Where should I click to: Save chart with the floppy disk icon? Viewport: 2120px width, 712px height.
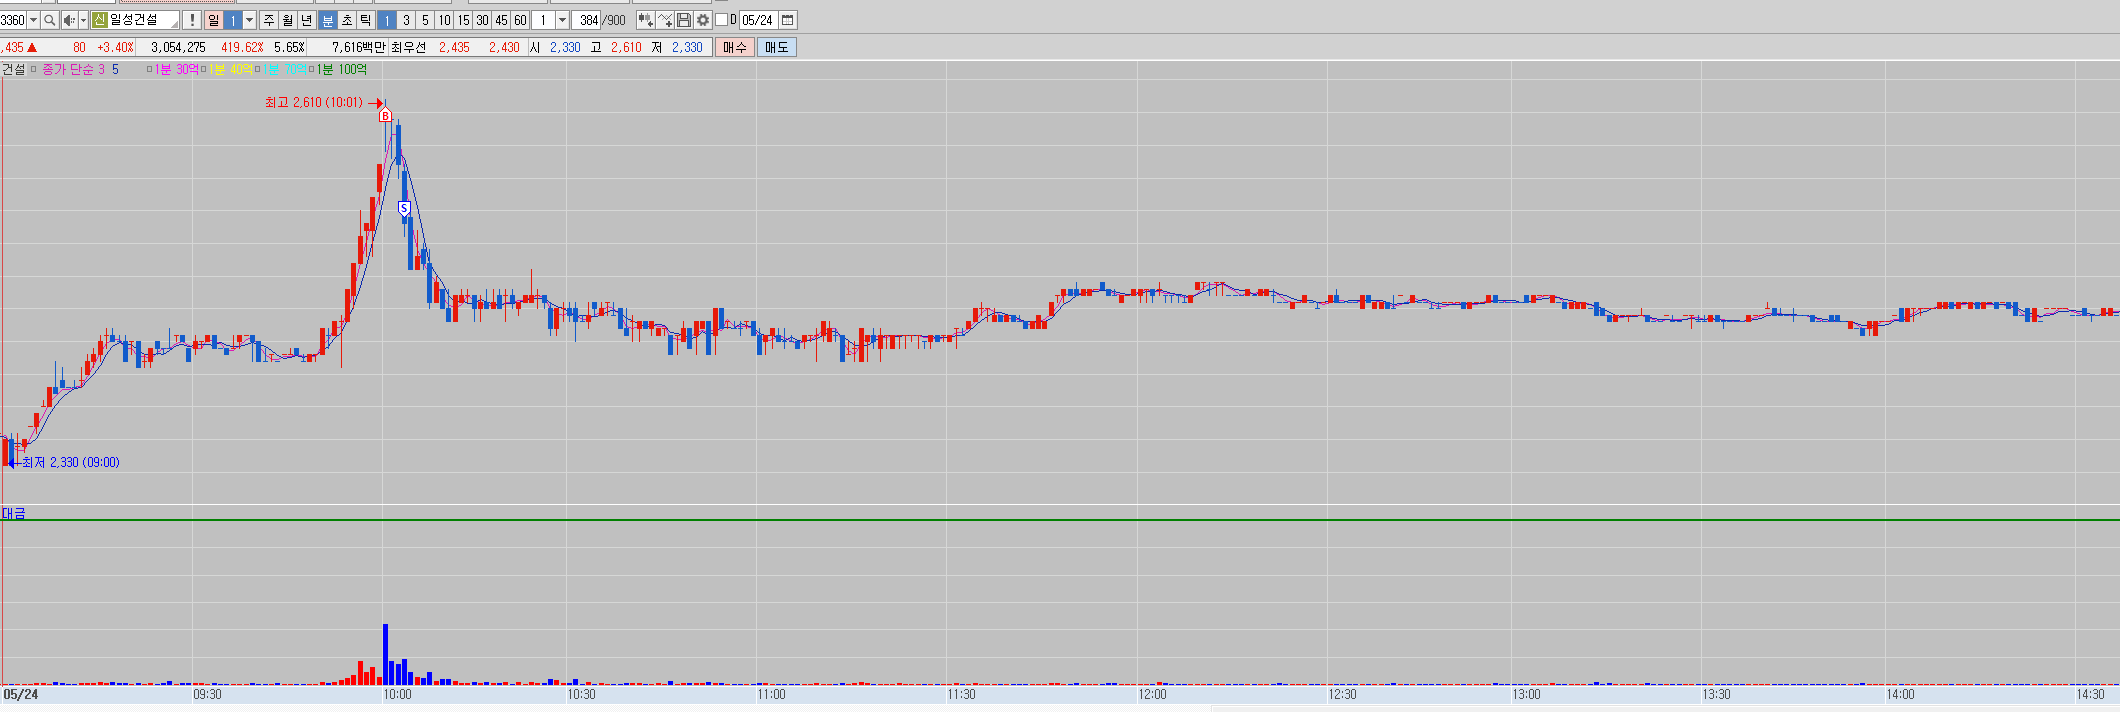click(x=684, y=20)
